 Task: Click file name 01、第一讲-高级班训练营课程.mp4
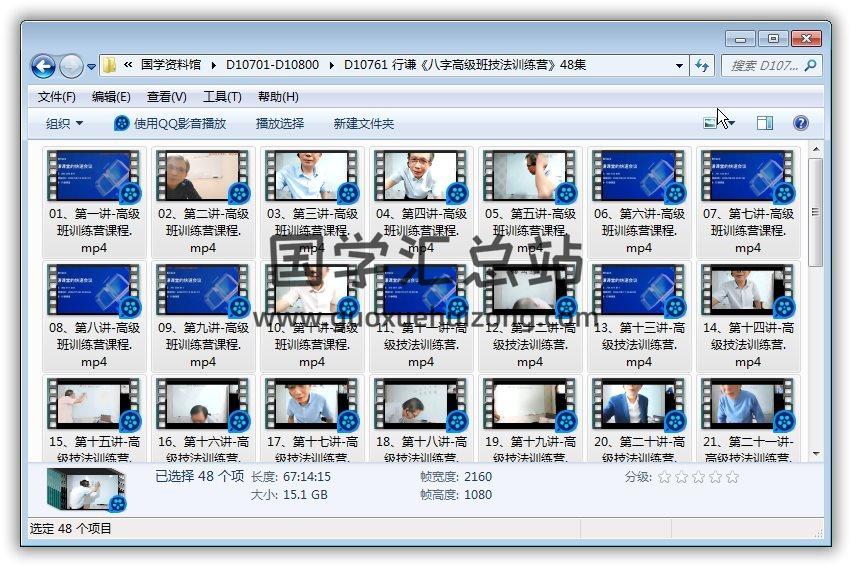coord(94,230)
